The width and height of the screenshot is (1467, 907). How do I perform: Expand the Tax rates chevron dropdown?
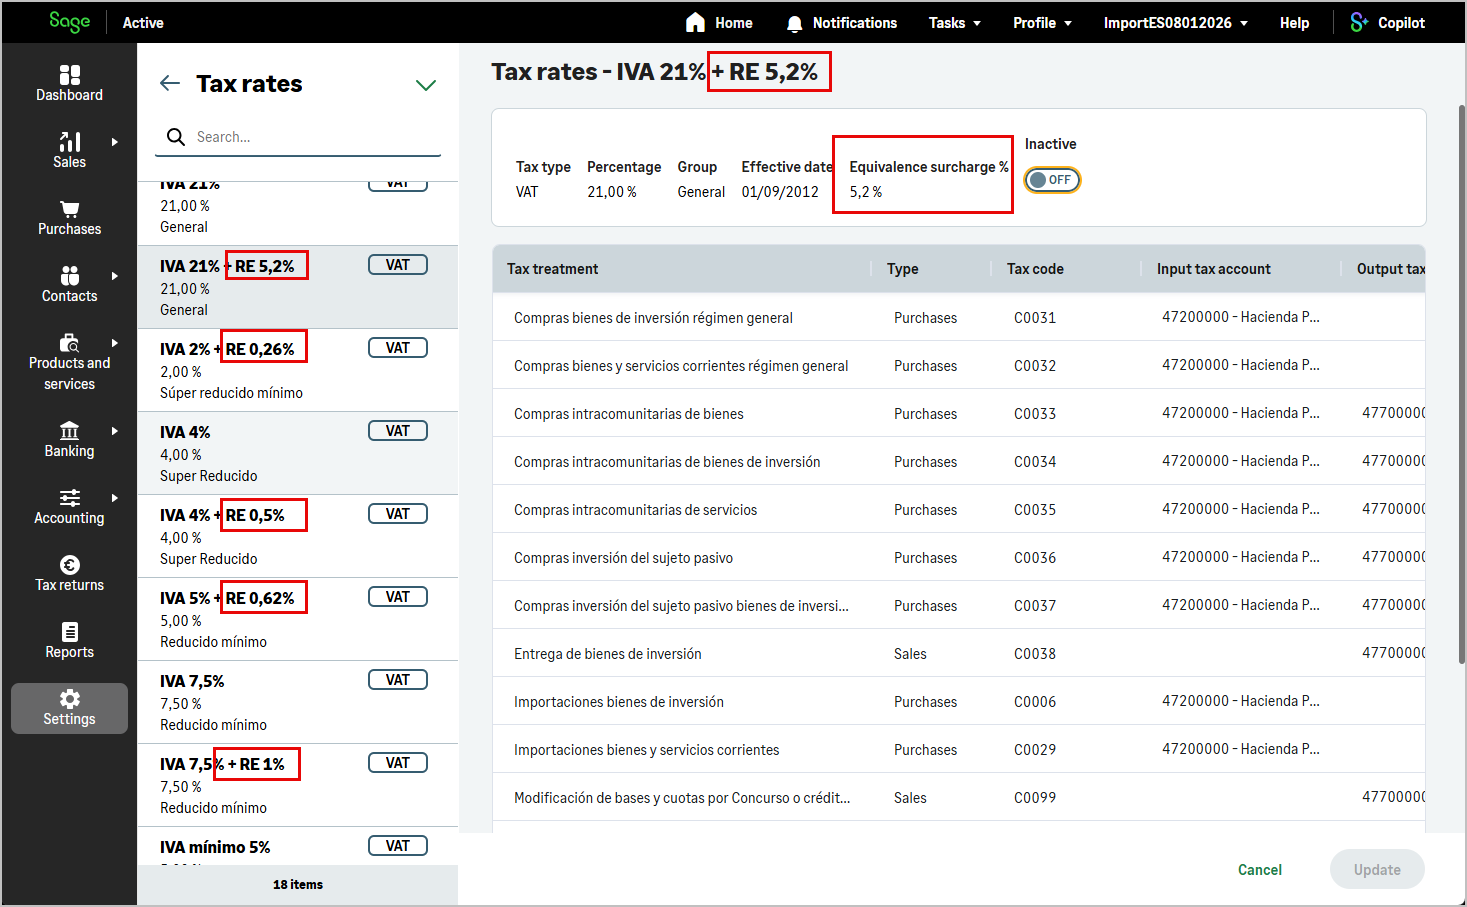(426, 85)
